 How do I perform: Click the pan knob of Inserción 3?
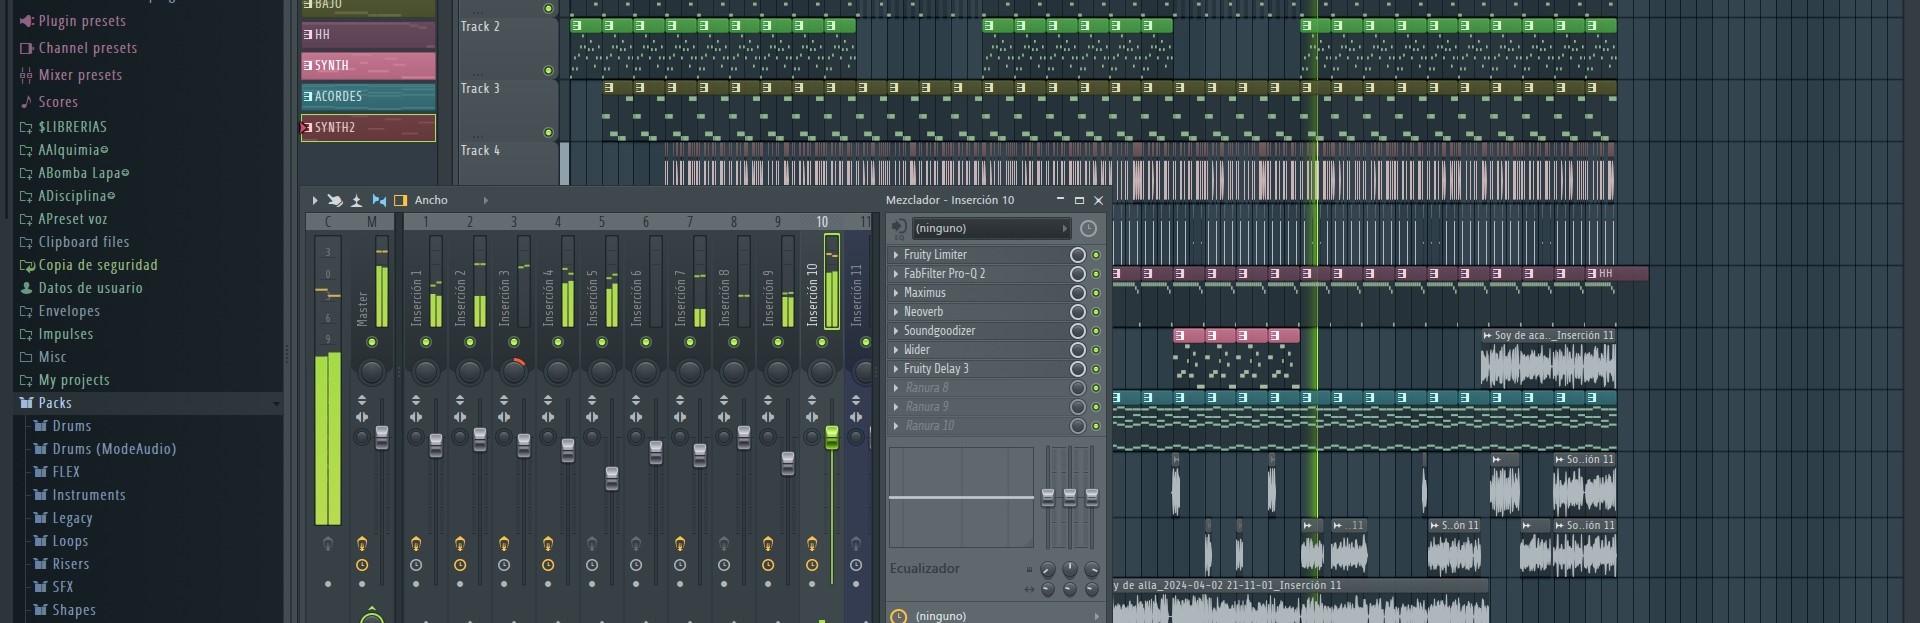514,372
